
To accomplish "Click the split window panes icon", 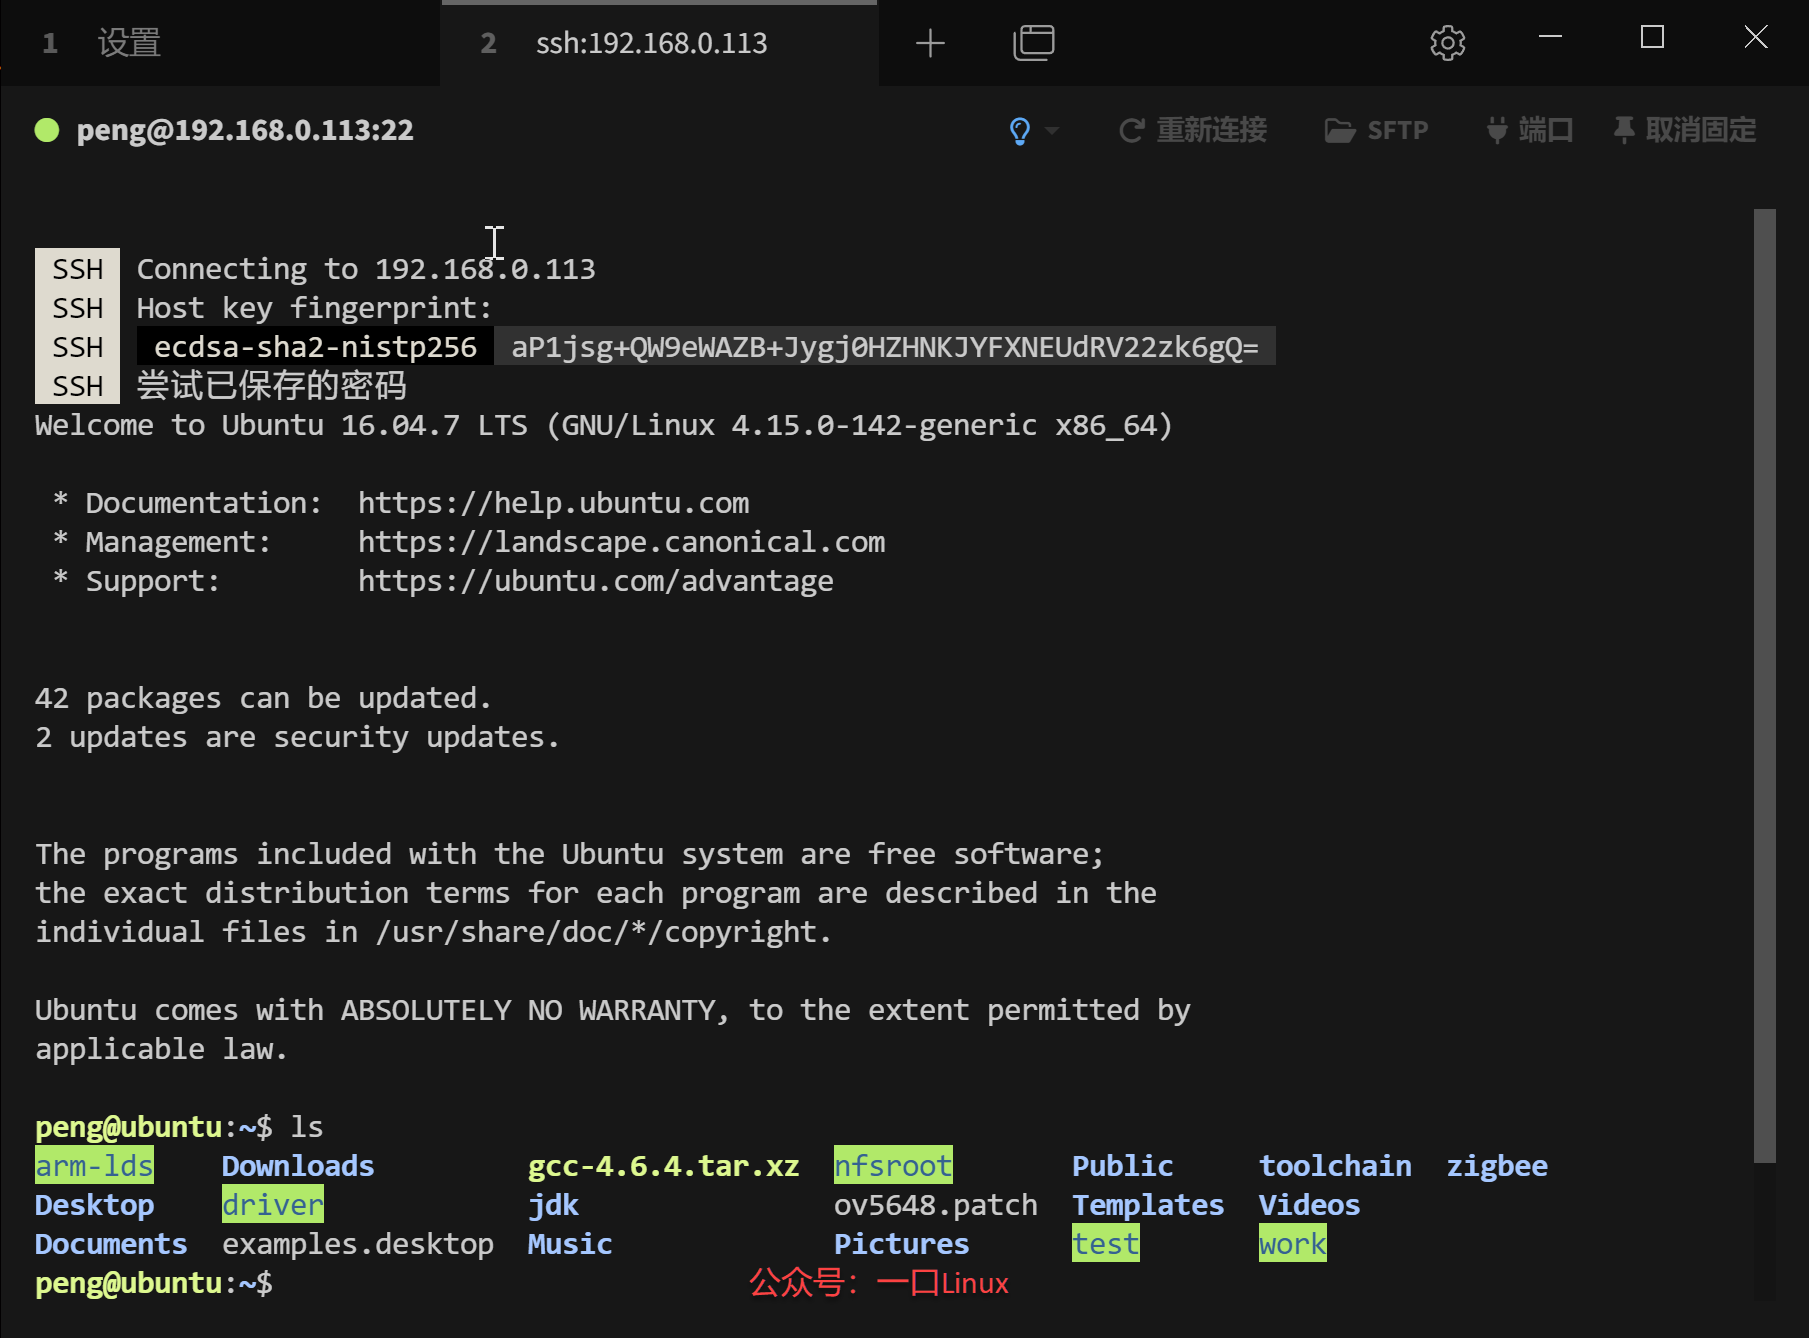I will tap(1034, 43).
